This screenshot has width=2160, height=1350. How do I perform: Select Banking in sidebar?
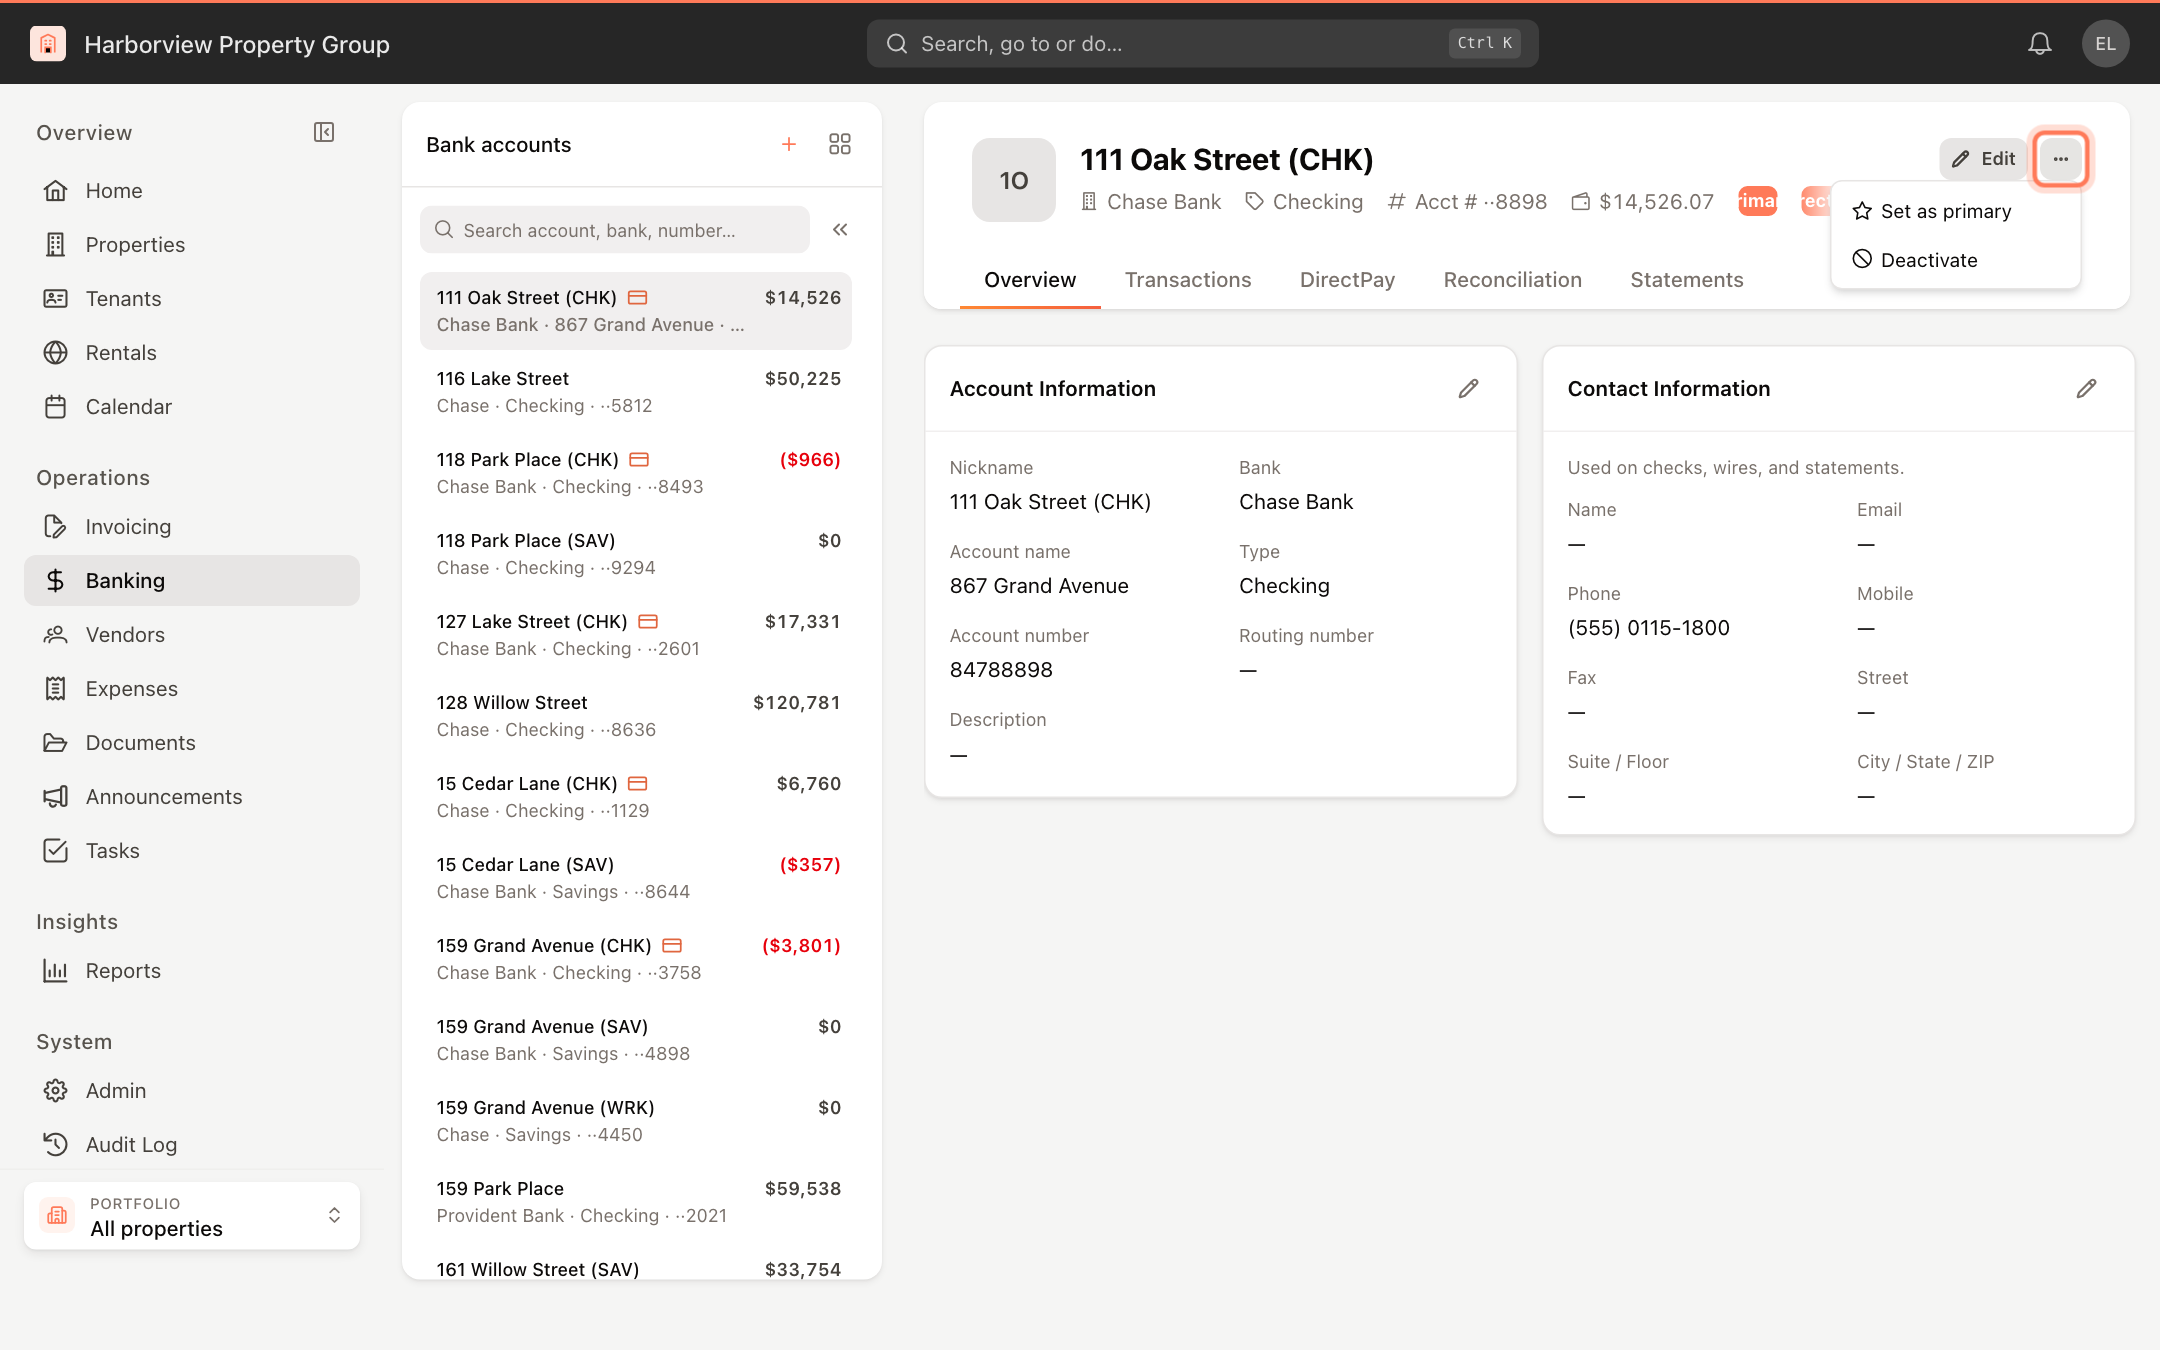point(192,581)
